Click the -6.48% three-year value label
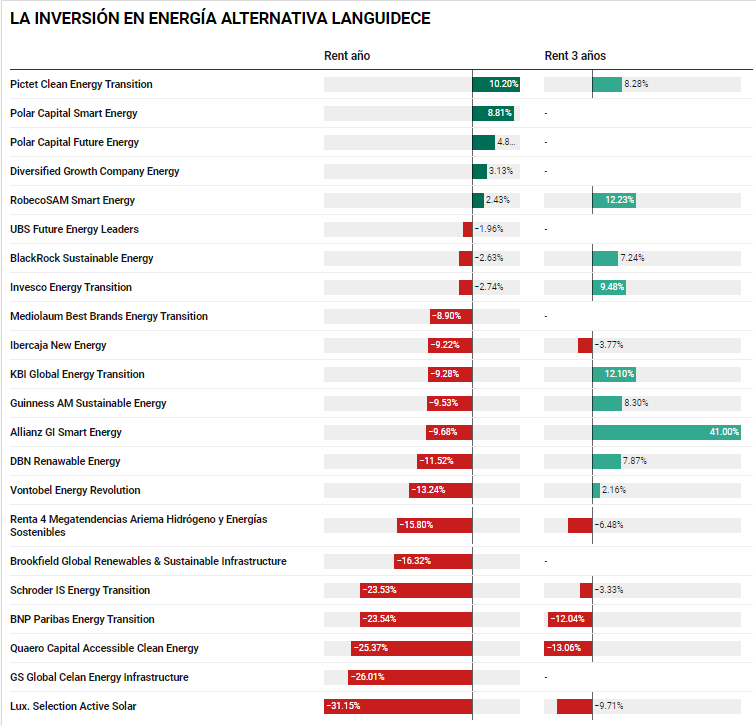The height and width of the screenshot is (726, 756). (609, 525)
